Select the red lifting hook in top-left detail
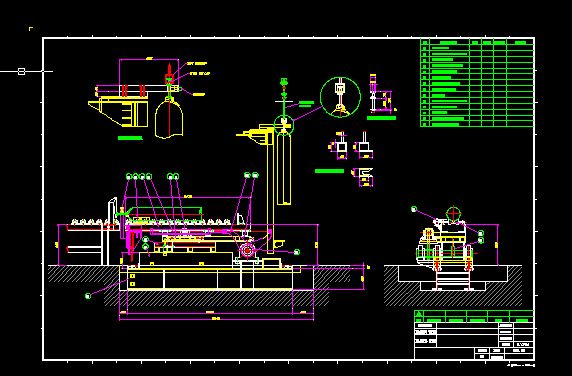This screenshot has width=572, height=376. click(169, 74)
